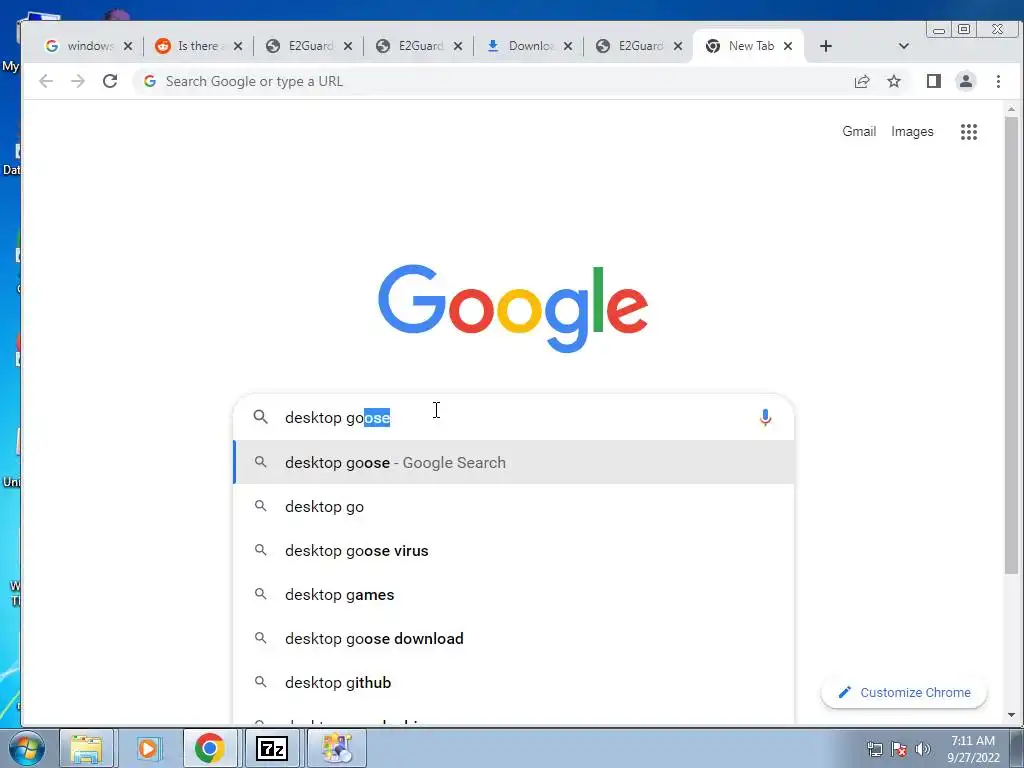
Task: Open the clock showing 7:11 AM
Action: tap(973, 748)
